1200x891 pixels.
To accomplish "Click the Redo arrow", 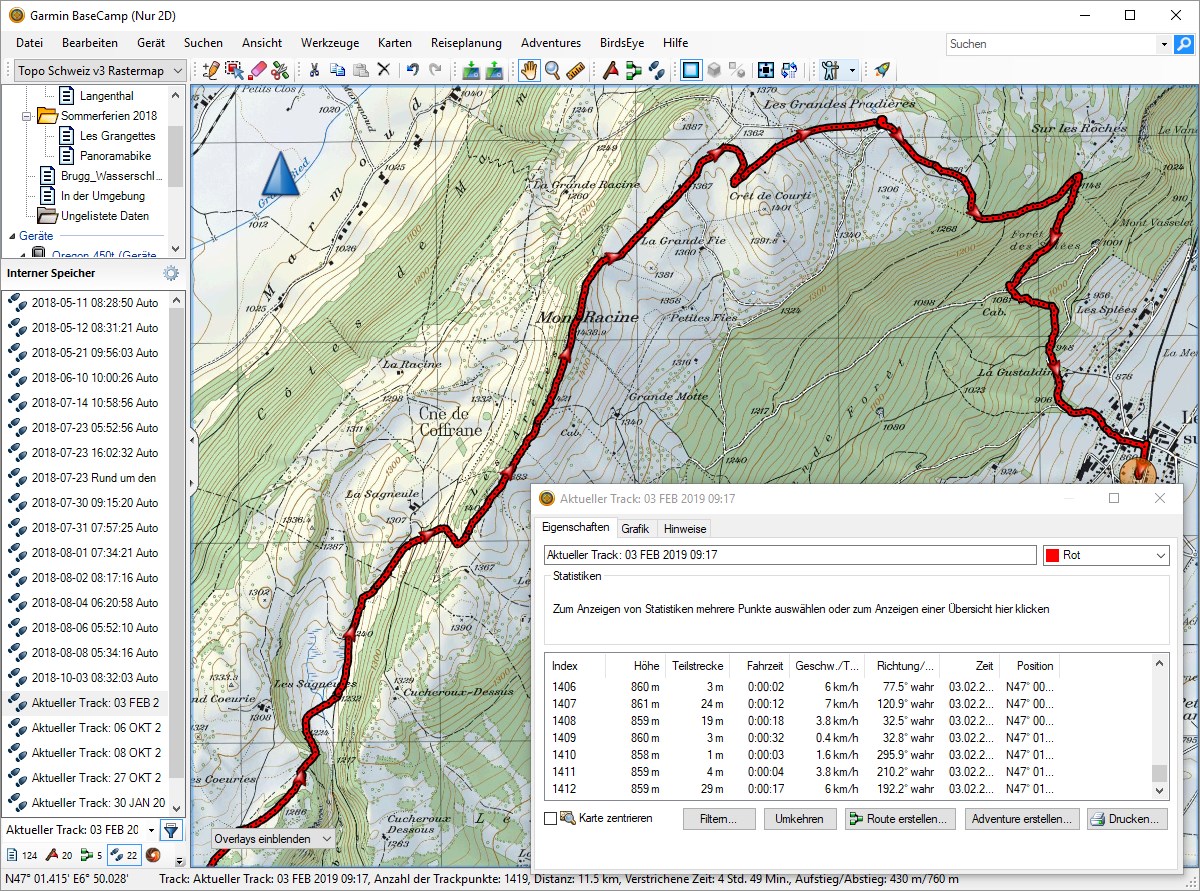I will [x=435, y=70].
